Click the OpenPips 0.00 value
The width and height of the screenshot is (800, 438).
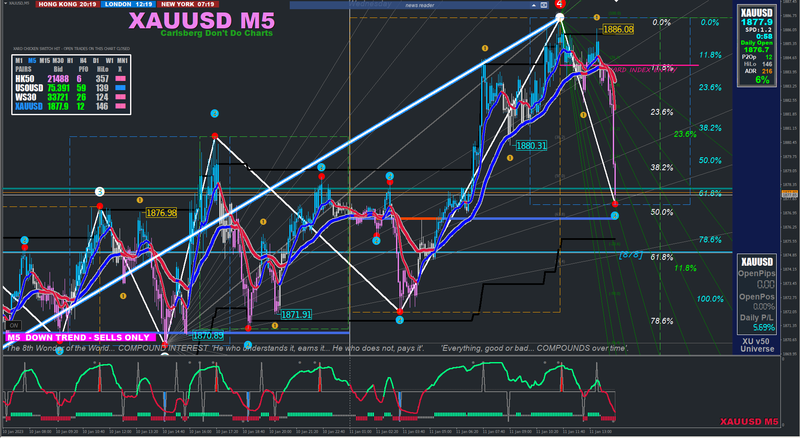pos(766,284)
